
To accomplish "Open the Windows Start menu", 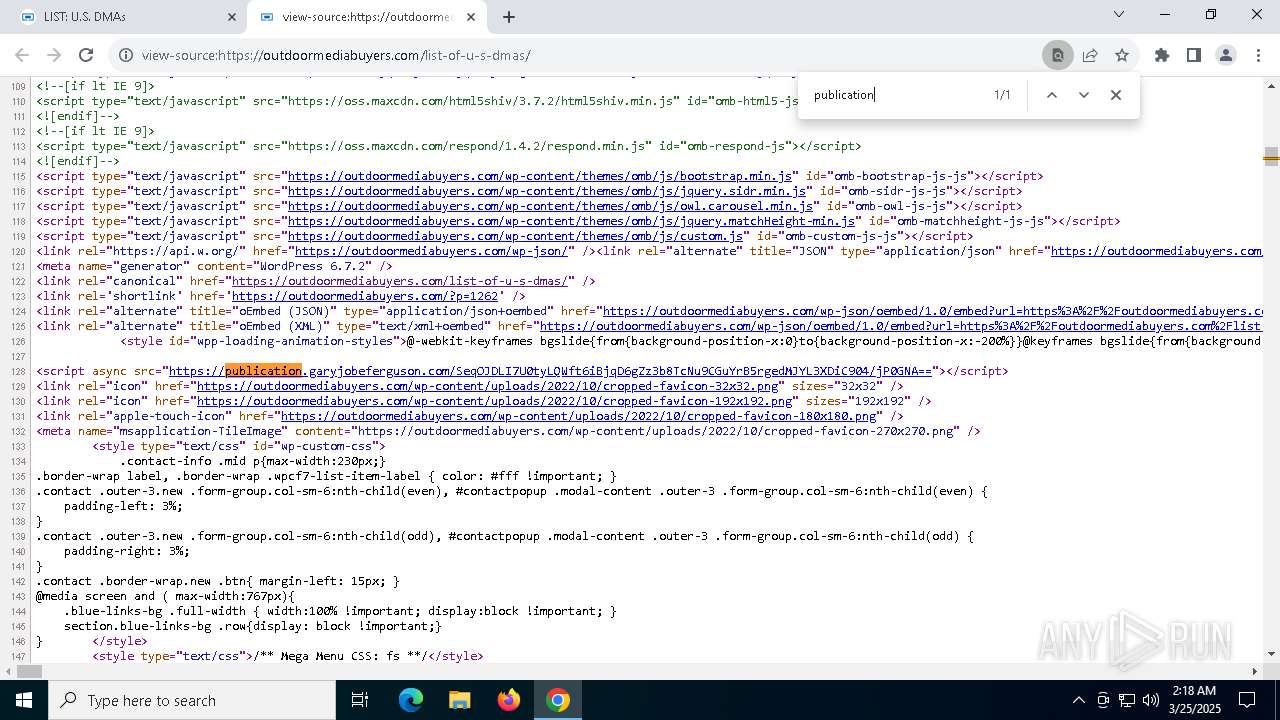I will pos(24,700).
